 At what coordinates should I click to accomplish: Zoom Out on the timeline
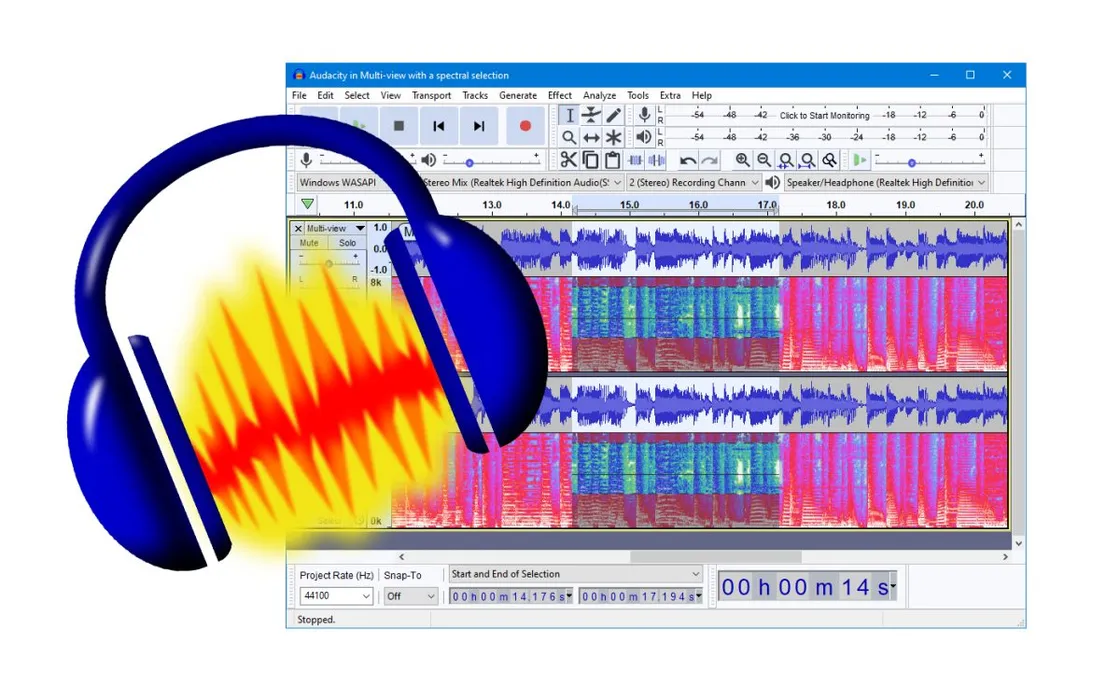click(x=764, y=161)
